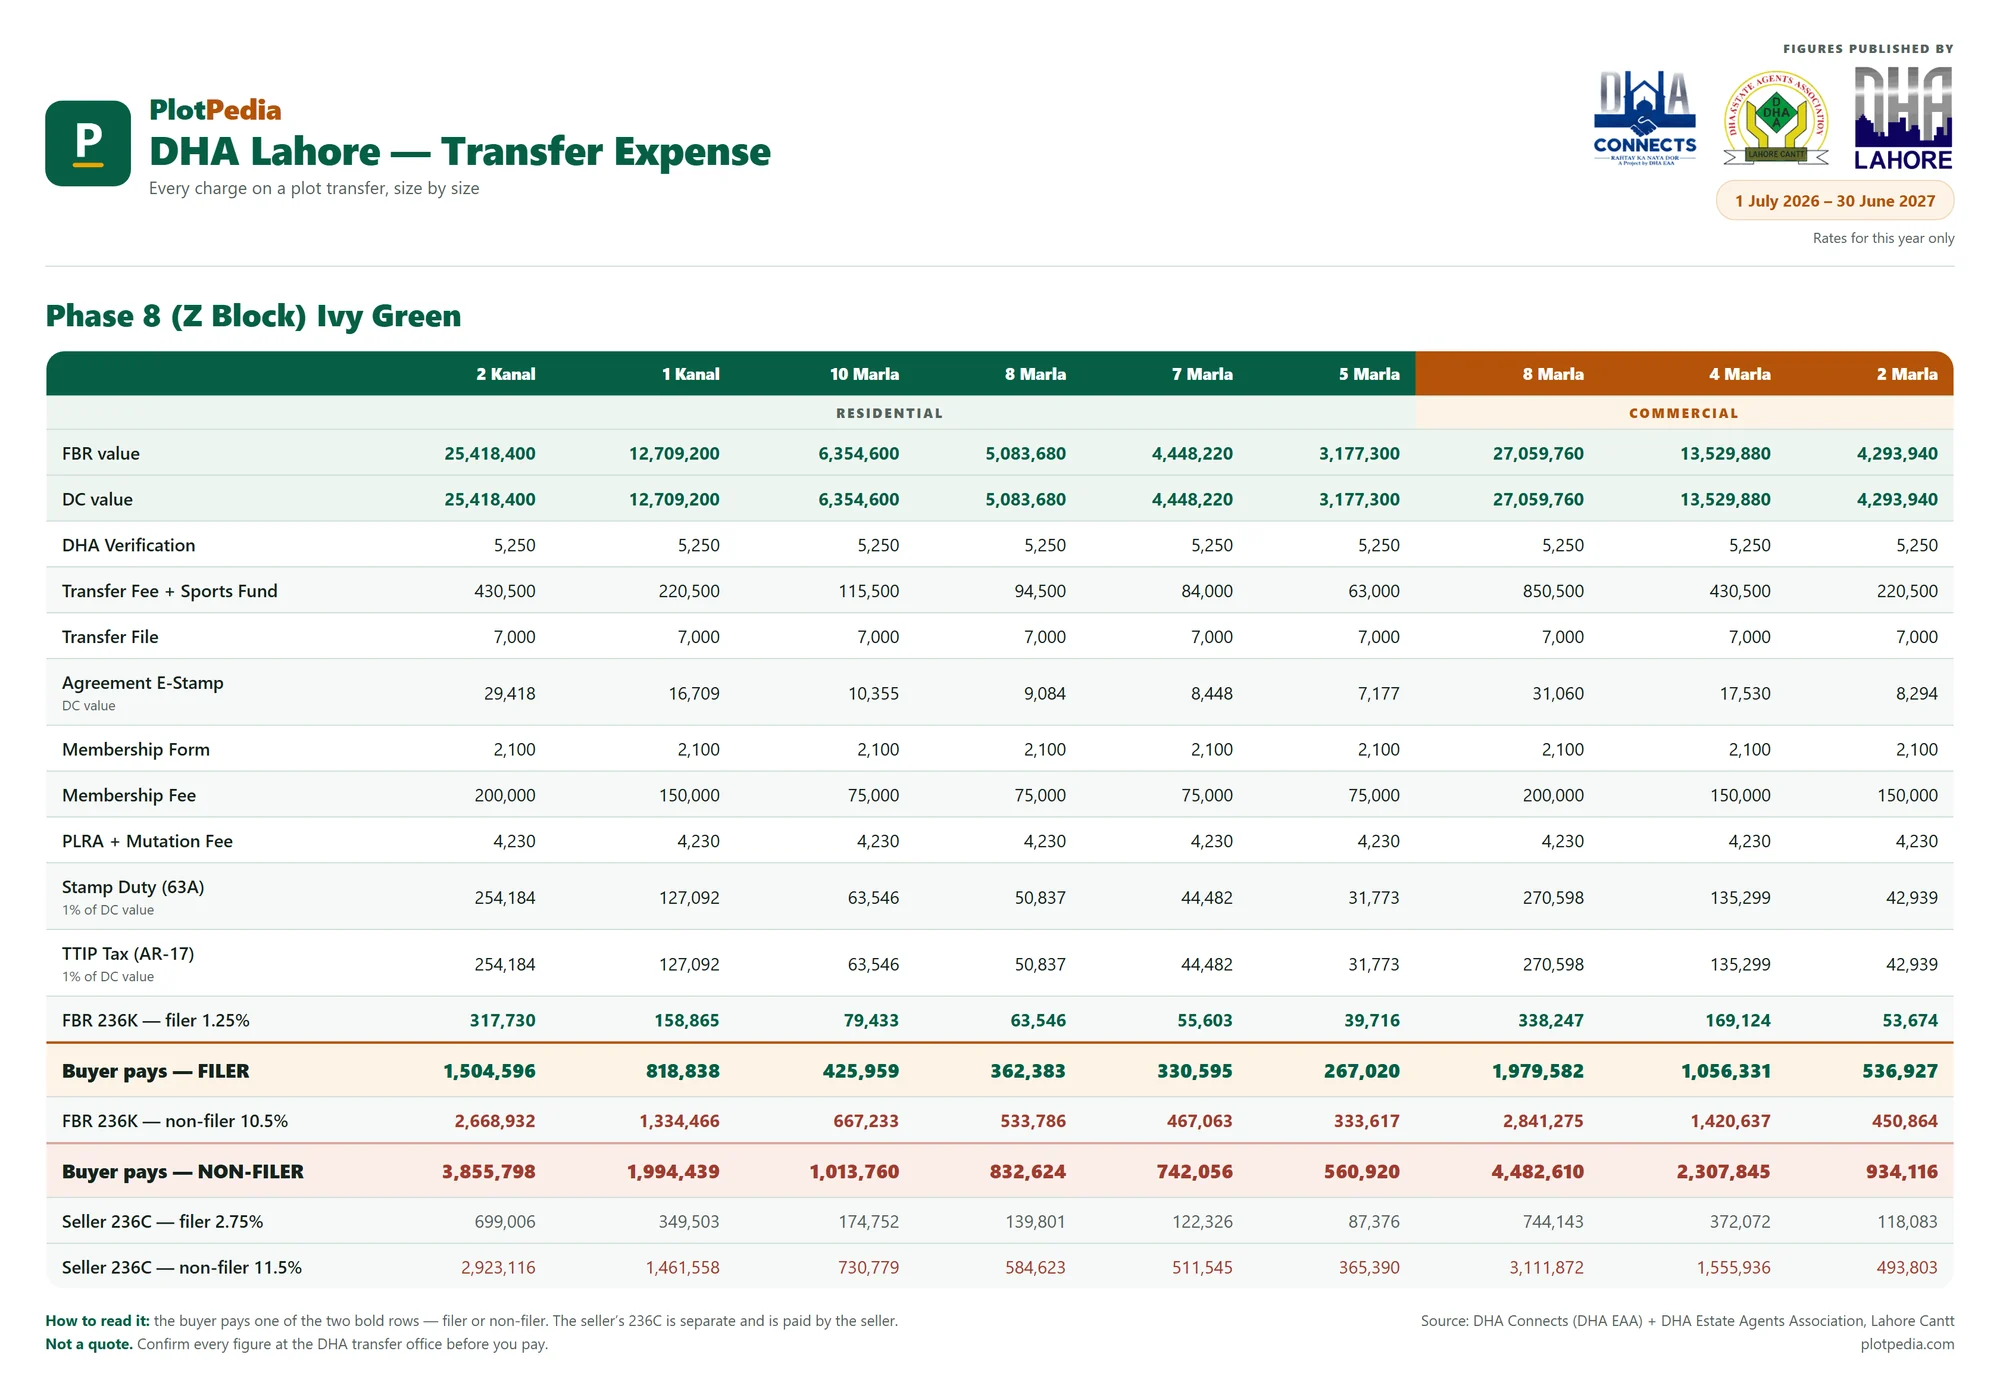Click the commercial 8 Marla non-filer total 4,482,610
2000x1376 pixels.
(1538, 1172)
